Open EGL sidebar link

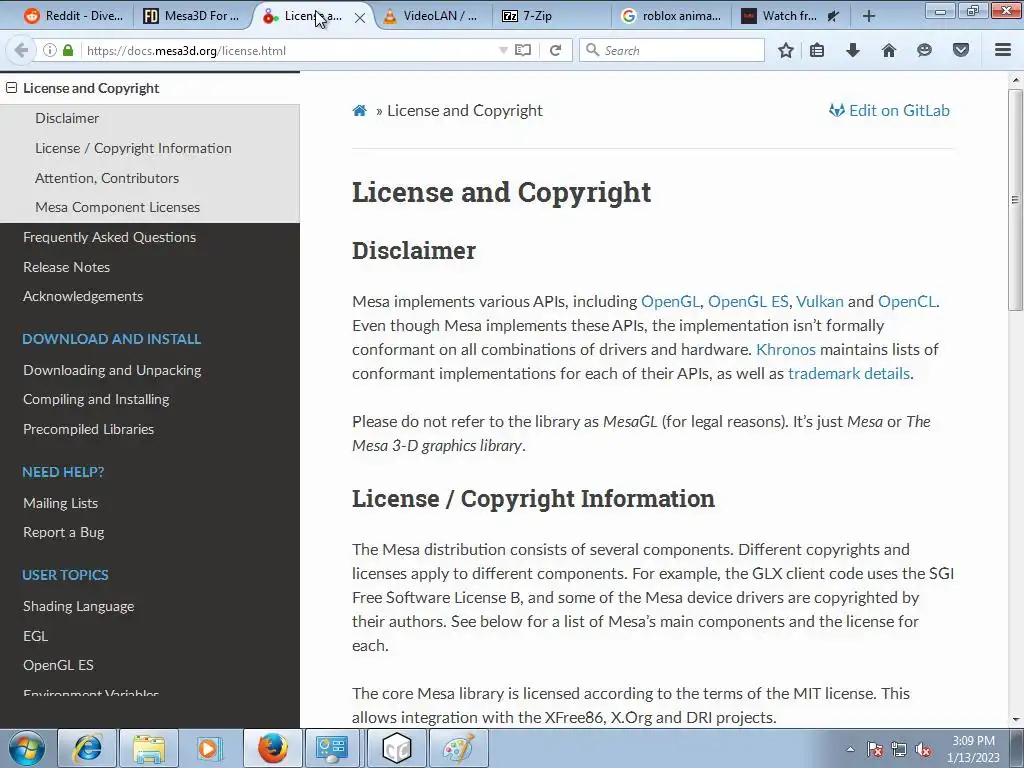point(35,635)
